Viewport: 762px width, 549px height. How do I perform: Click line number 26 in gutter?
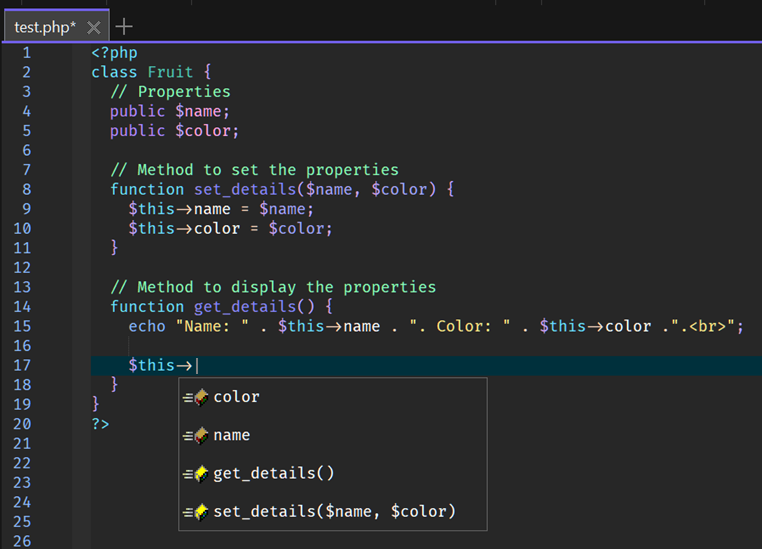22,541
